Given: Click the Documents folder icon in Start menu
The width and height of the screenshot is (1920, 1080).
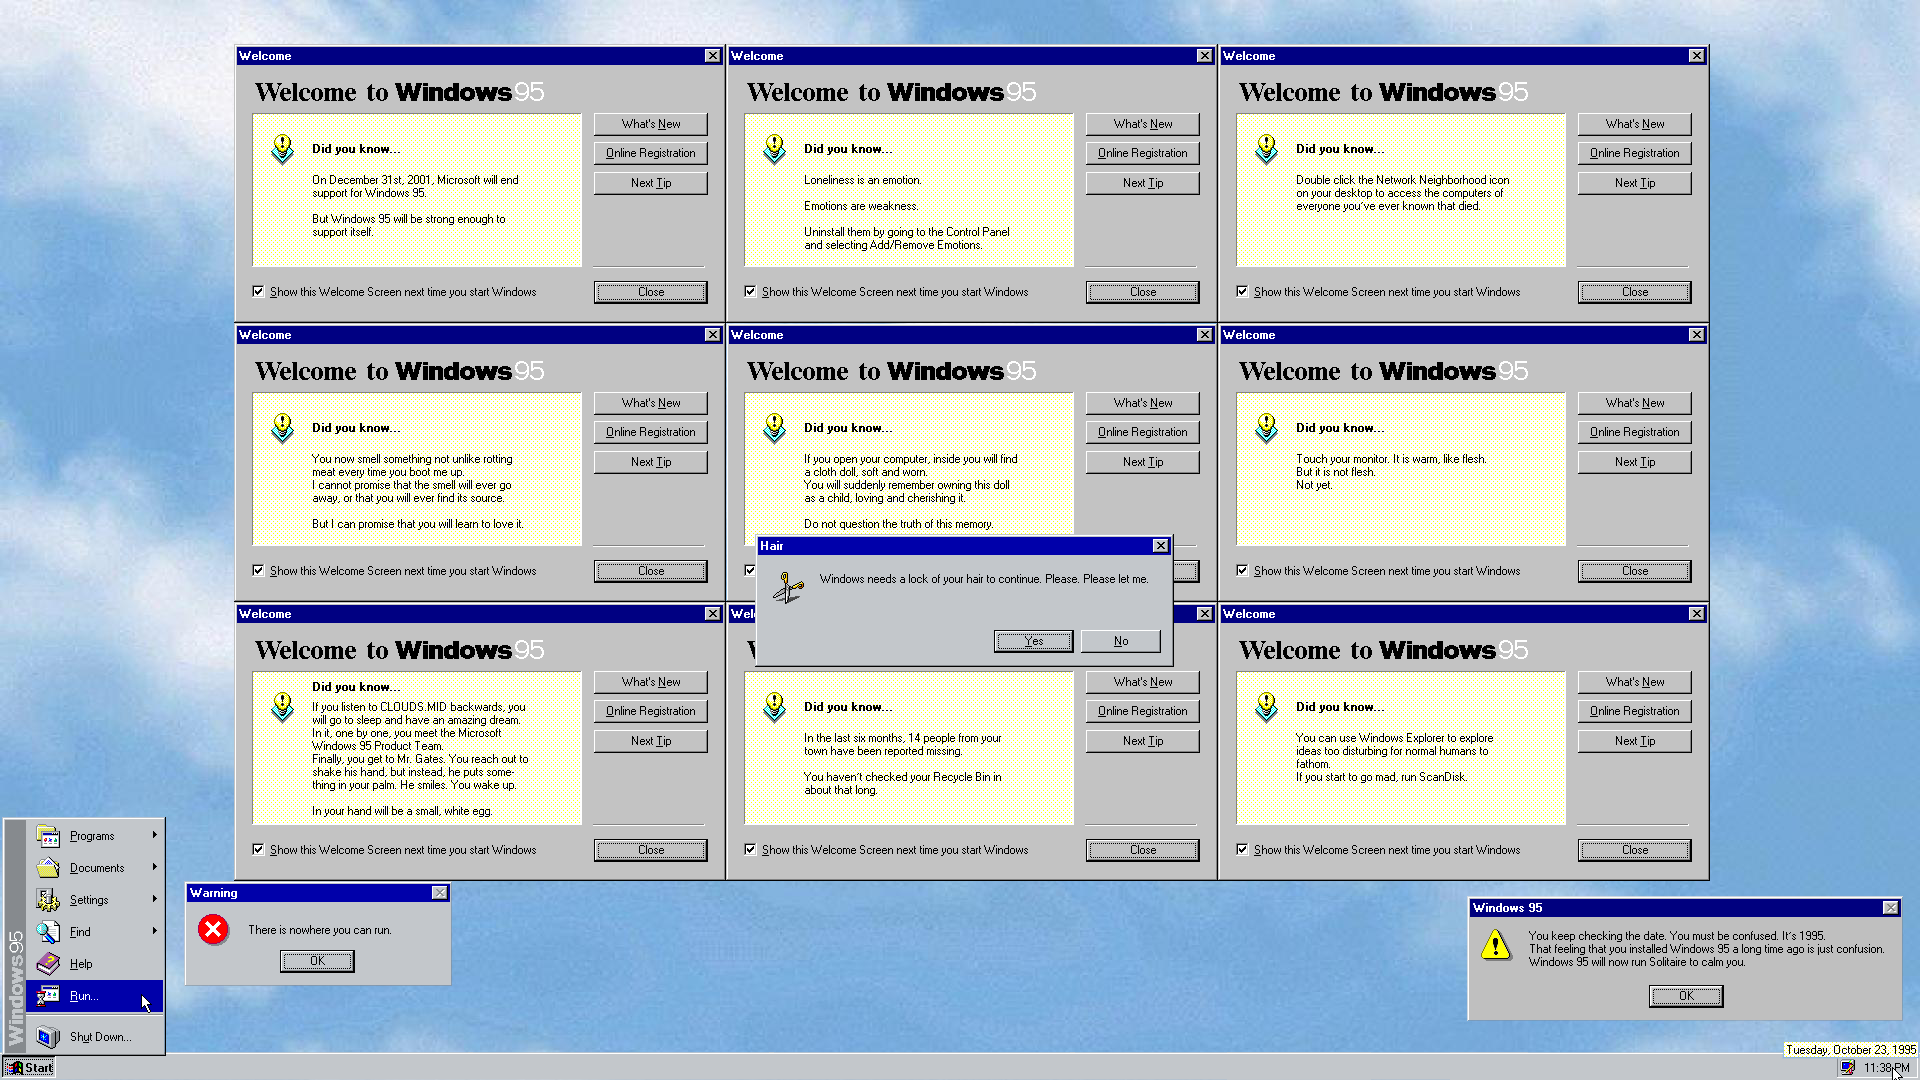Looking at the screenshot, I should (48, 868).
